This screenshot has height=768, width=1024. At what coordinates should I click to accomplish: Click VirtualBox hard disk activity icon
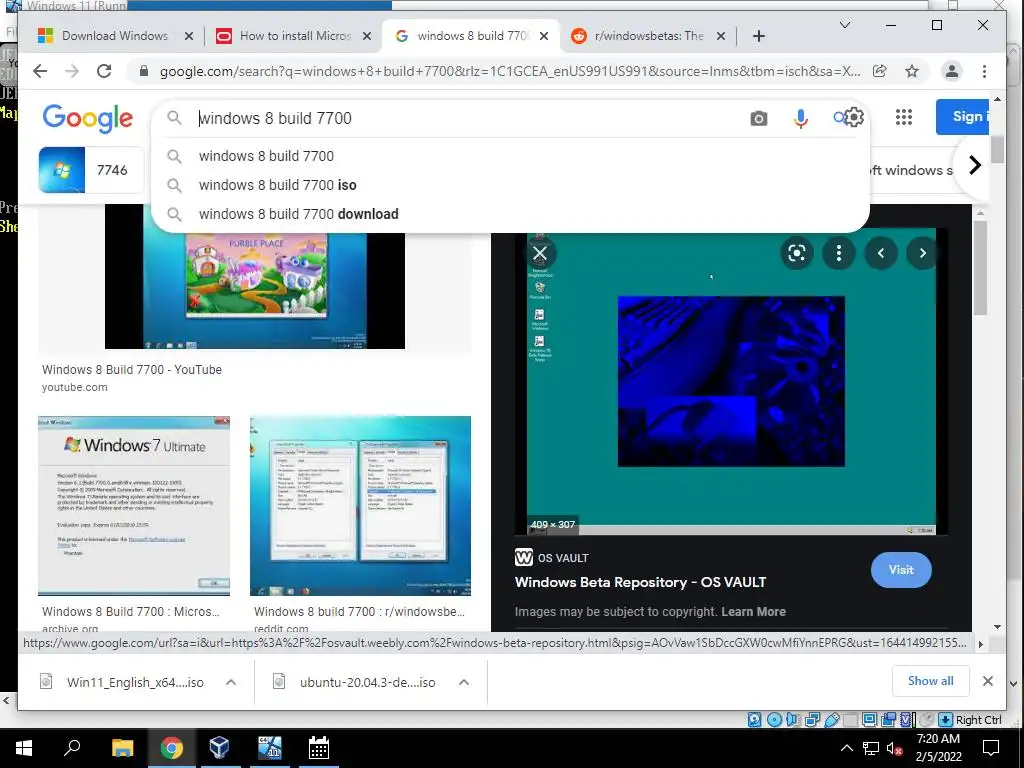(x=754, y=720)
